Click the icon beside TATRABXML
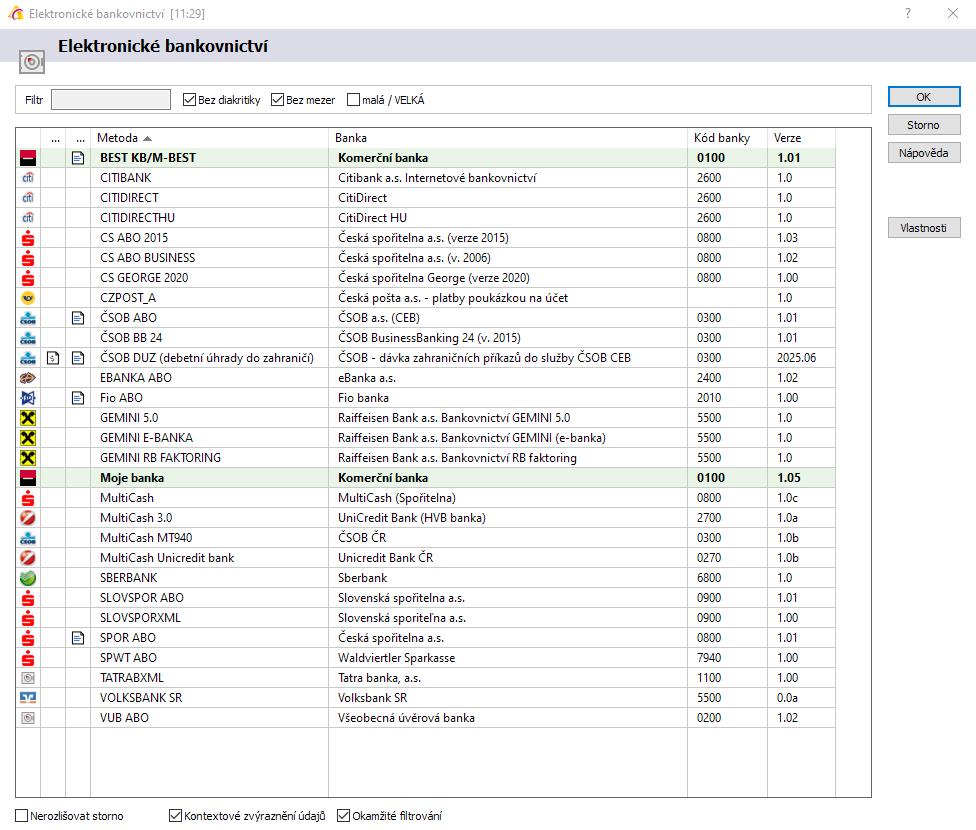This screenshot has width=976, height=830. point(28,678)
